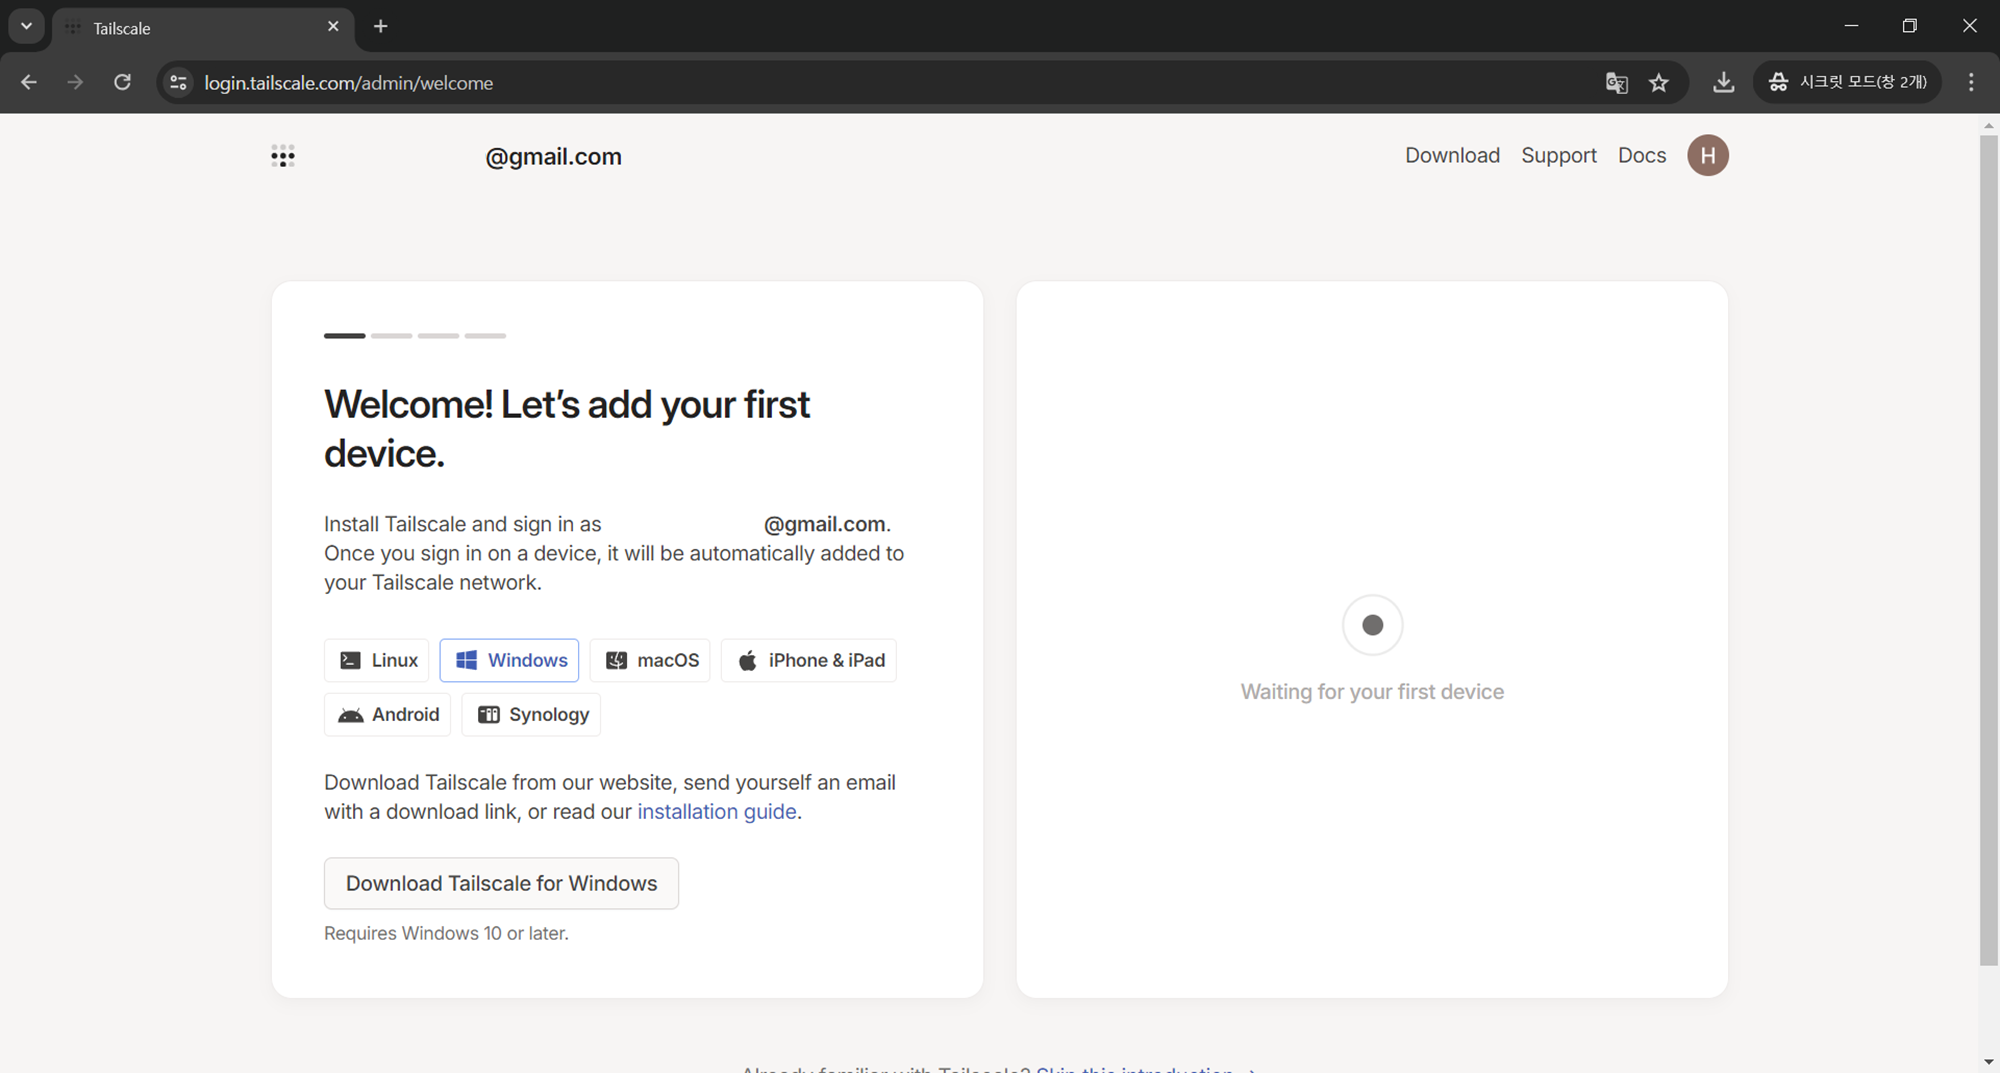Select the macOS platform option
The height and width of the screenshot is (1073, 2000).
[650, 660]
